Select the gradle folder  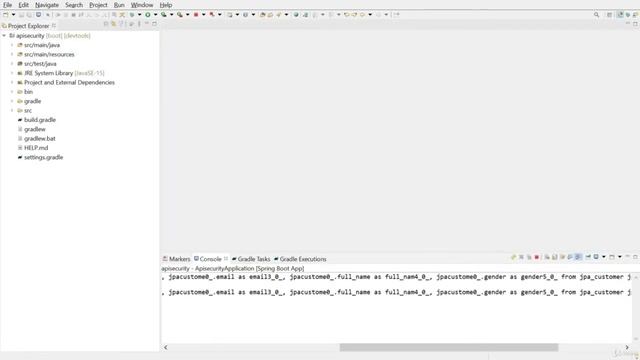coord(32,102)
